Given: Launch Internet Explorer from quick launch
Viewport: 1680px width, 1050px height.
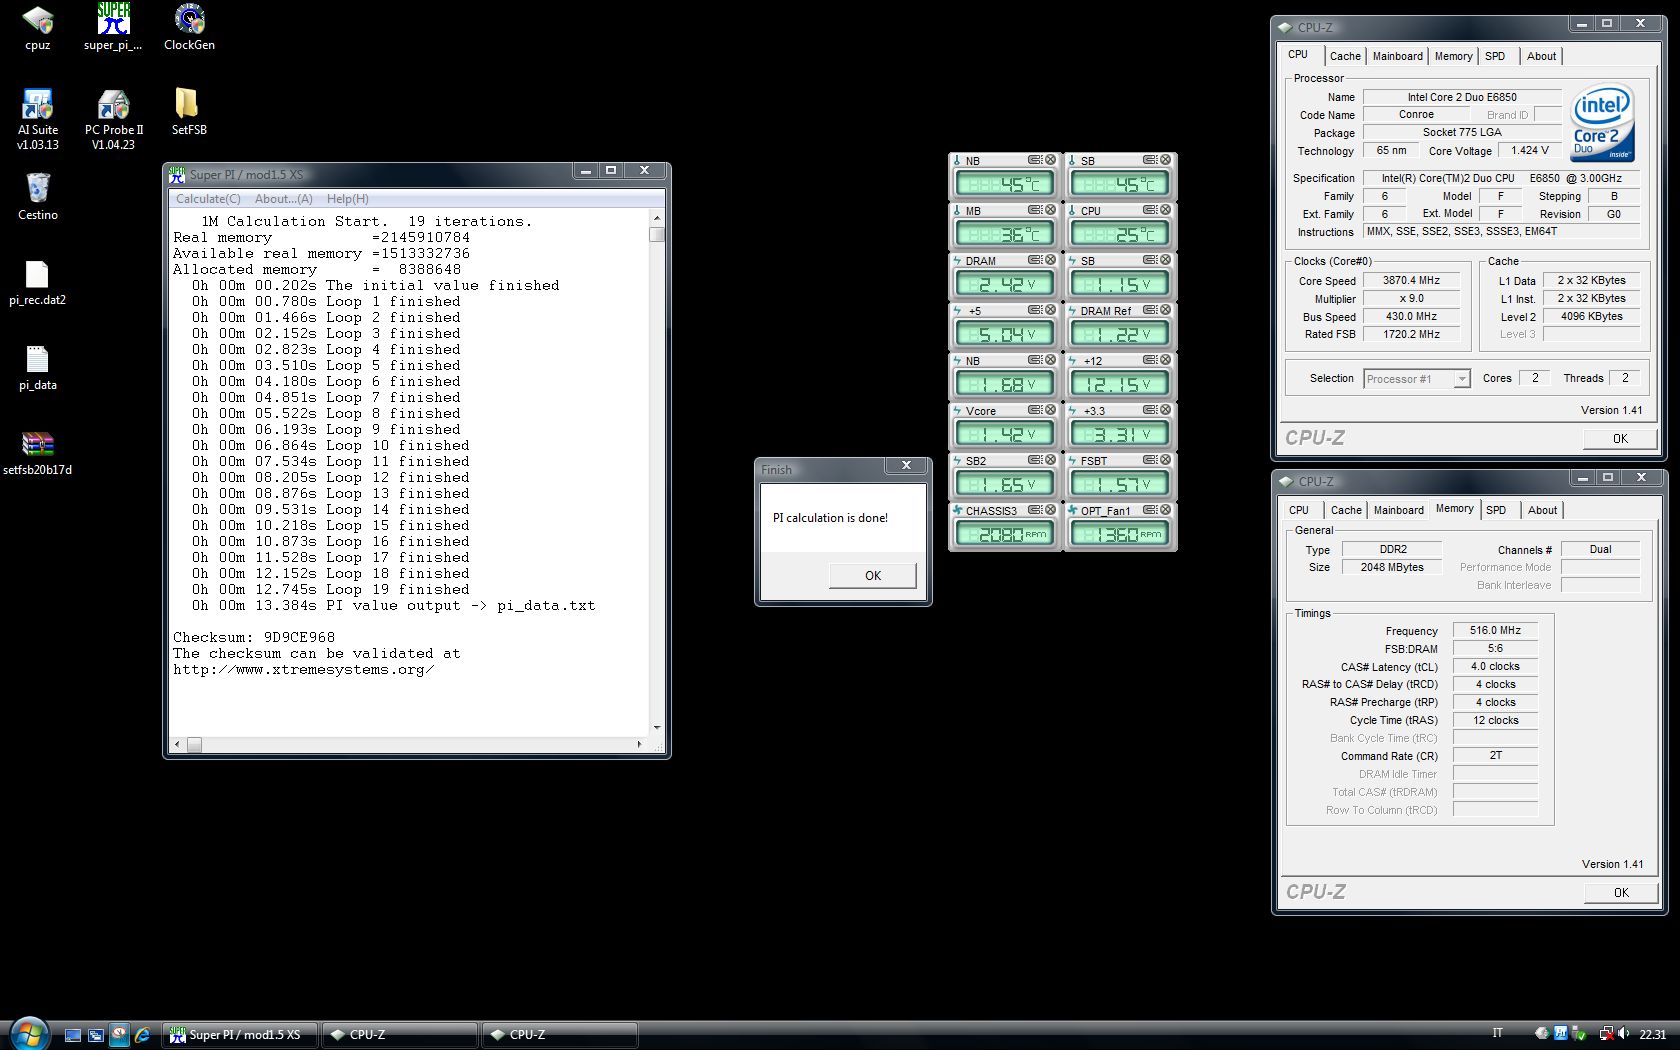Looking at the screenshot, I should click(142, 1035).
